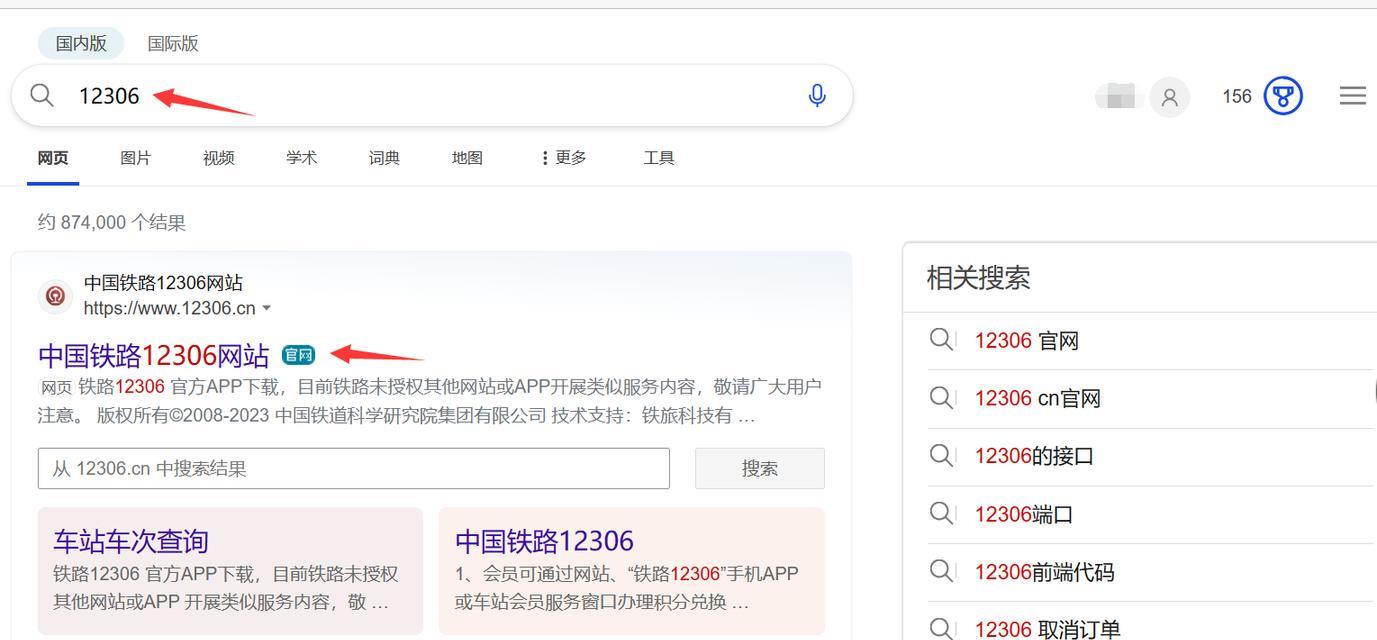This screenshot has height=640, width=1377.
Task: Open the 工具 option
Action: (659, 158)
